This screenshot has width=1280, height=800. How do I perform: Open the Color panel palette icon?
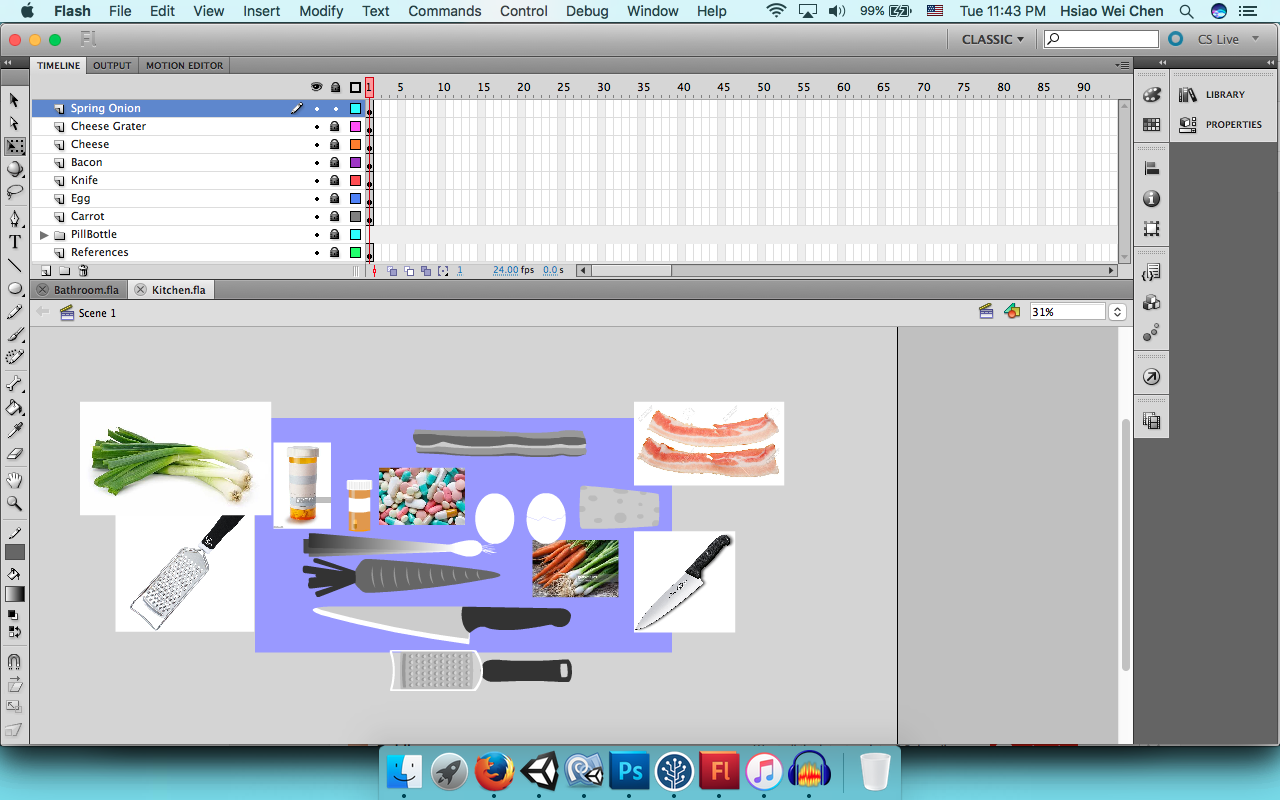click(1151, 95)
